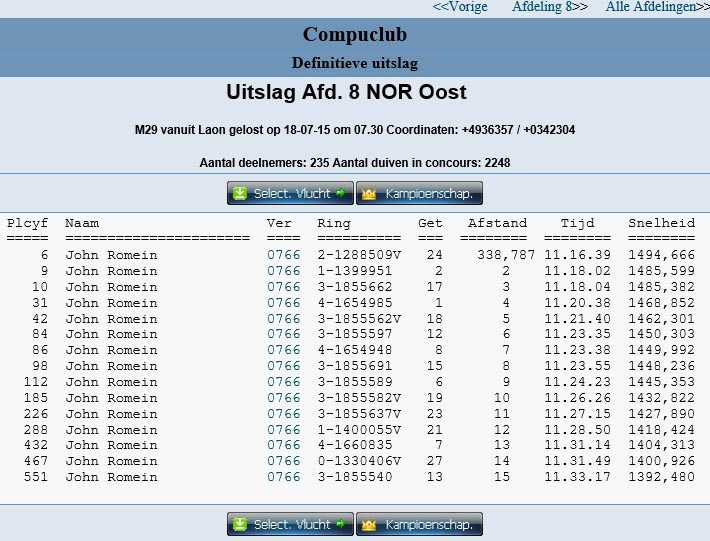Click arrival time 11.21.40

pyautogui.click(x=577, y=319)
